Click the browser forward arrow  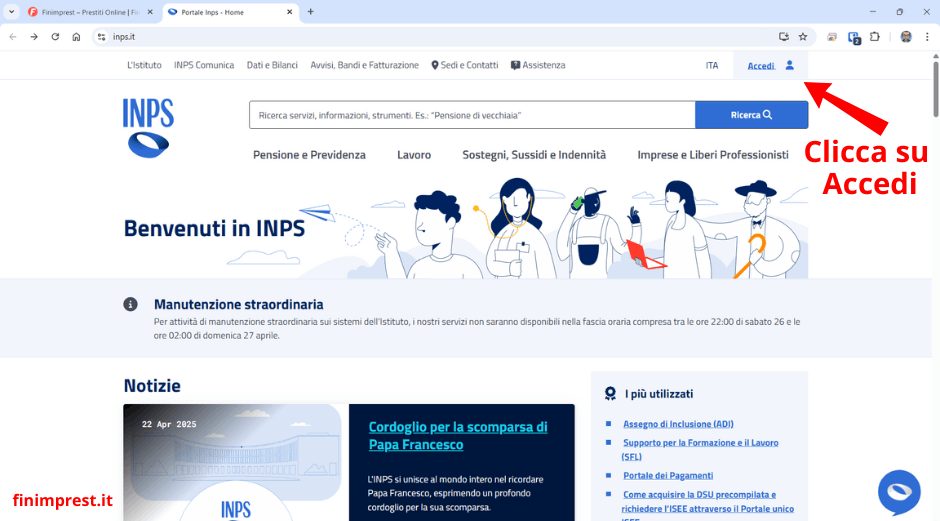pyautogui.click(x=34, y=37)
